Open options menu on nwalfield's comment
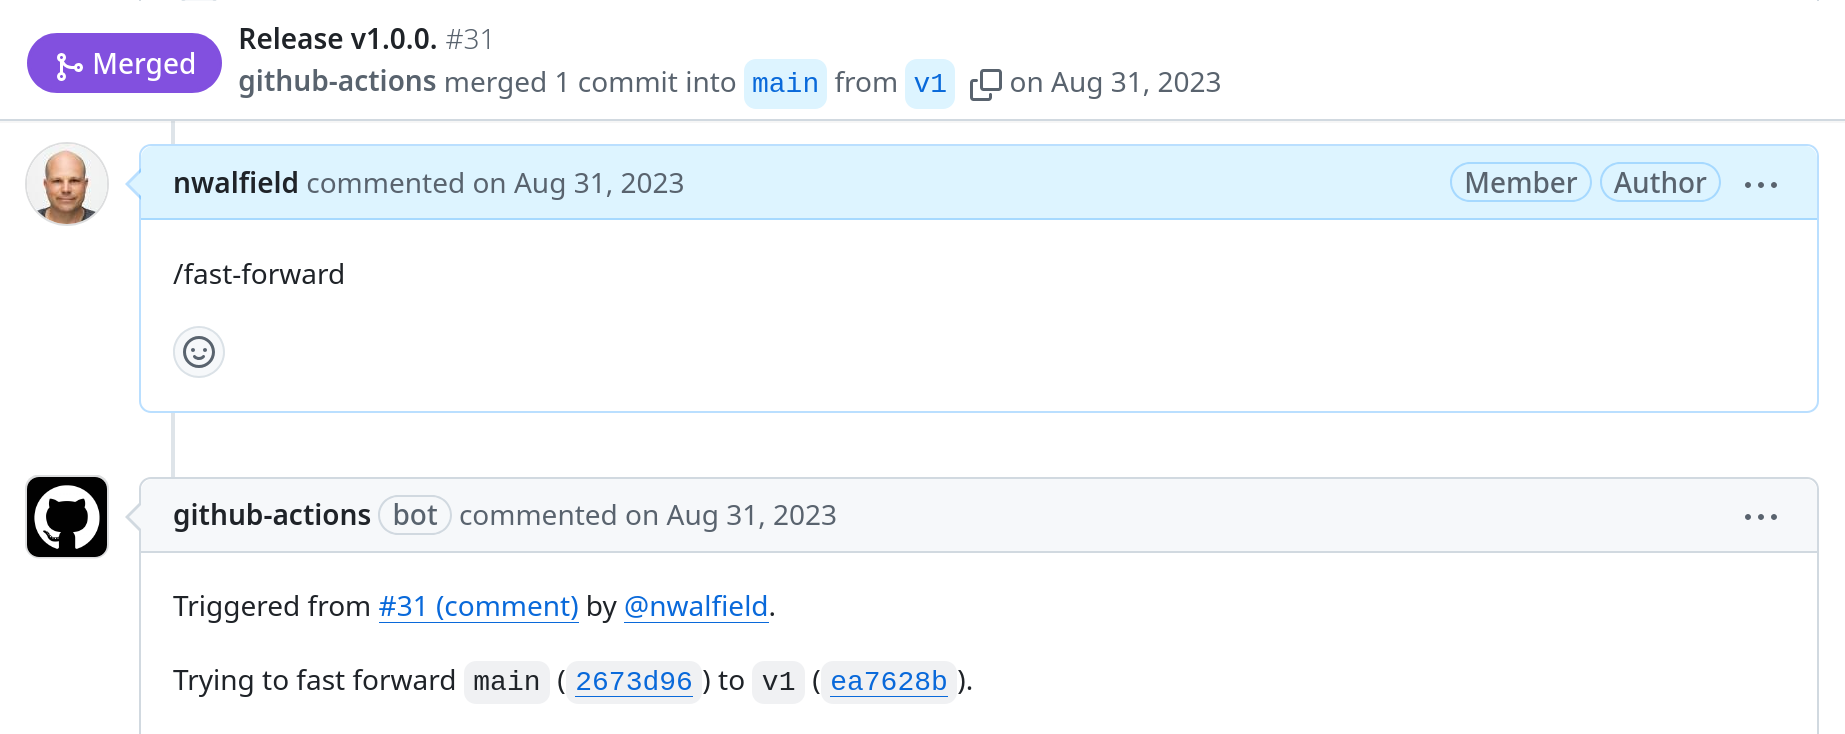 click(1760, 185)
